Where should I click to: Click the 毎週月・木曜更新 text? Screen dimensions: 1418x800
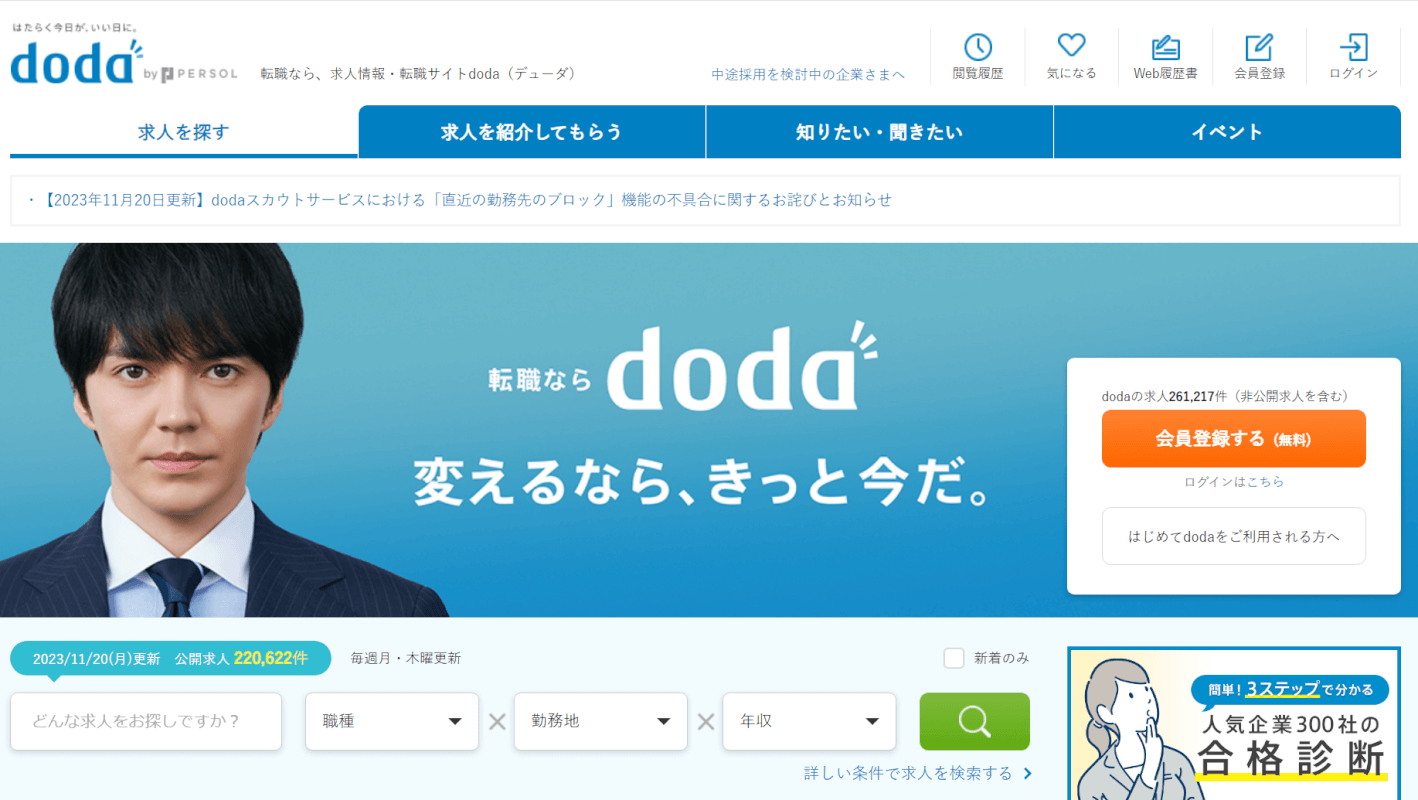(406, 658)
